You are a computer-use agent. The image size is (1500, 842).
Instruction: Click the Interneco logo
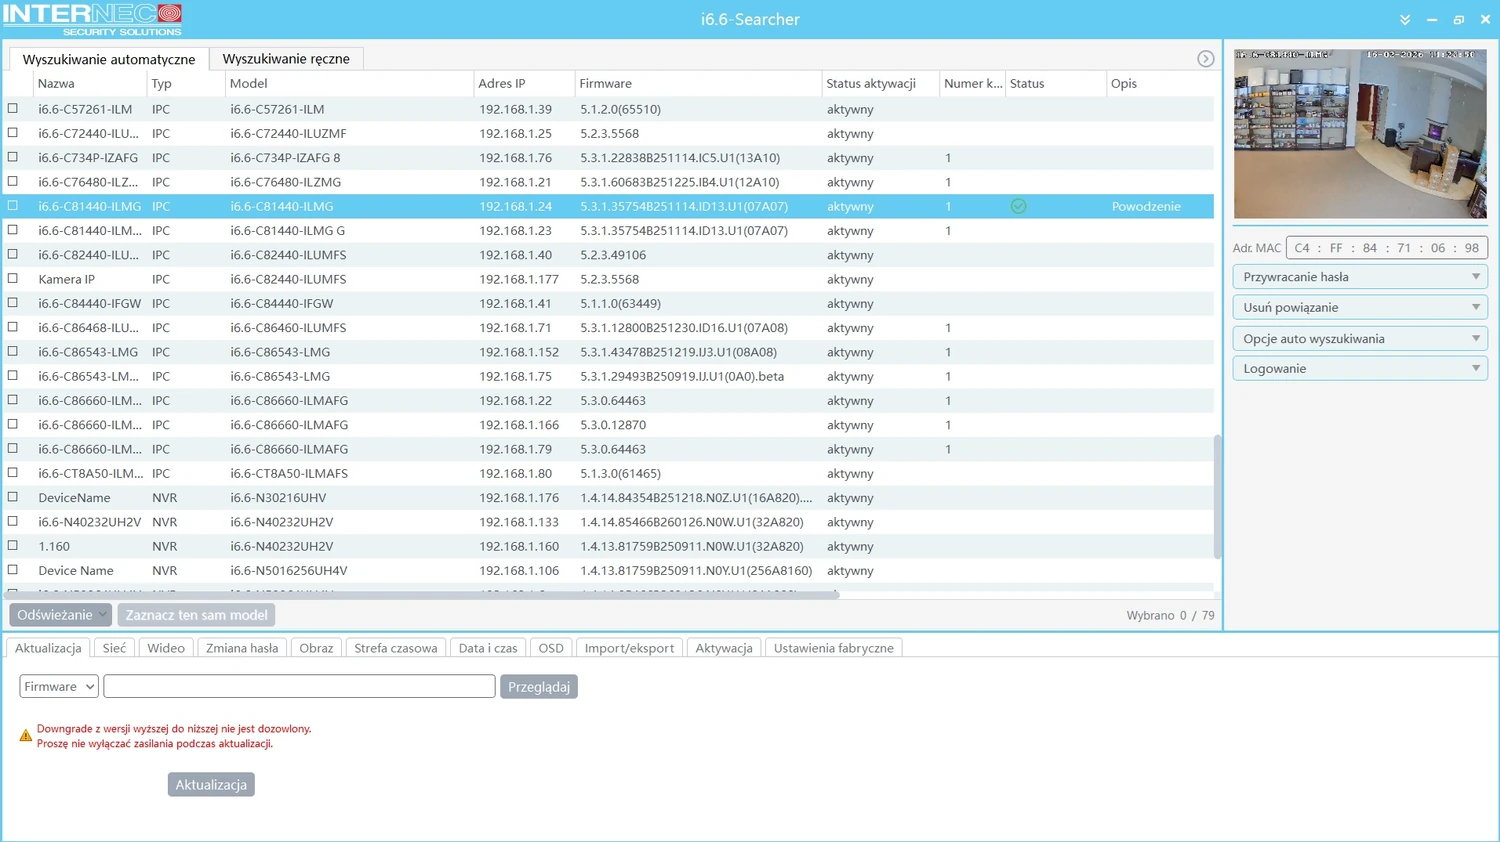click(x=92, y=19)
